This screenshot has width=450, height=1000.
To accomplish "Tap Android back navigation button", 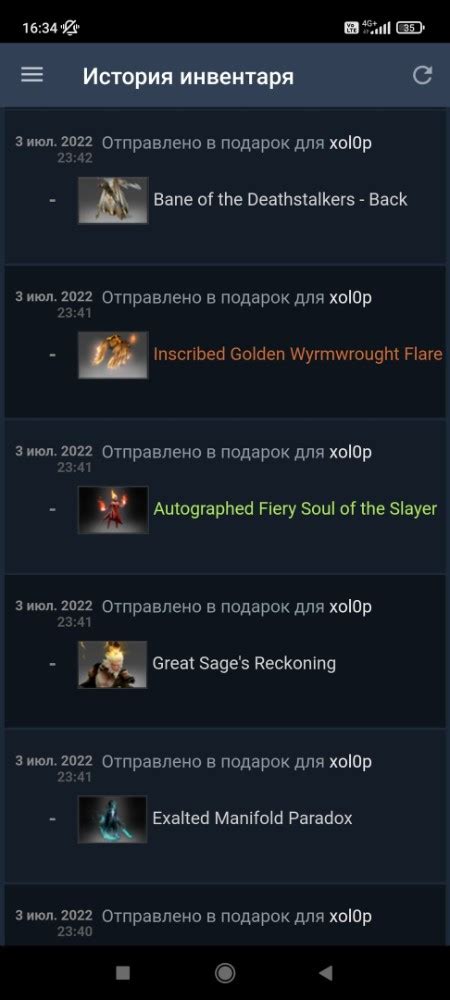I will pyautogui.click(x=326, y=973).
